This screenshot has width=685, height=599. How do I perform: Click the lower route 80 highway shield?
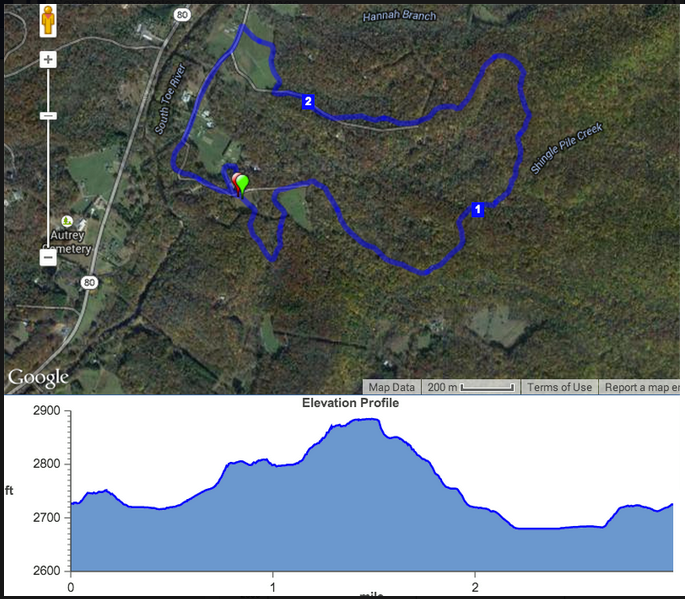(x=89, y=282)
